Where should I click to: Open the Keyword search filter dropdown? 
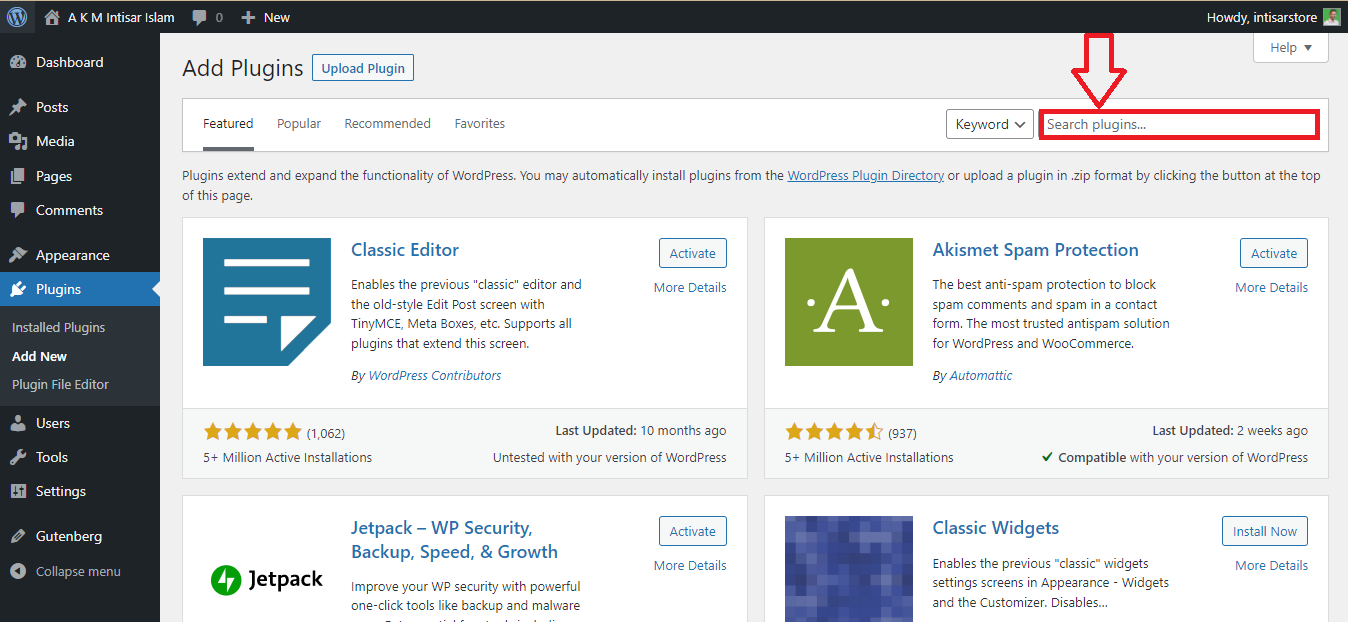point(989,123)
